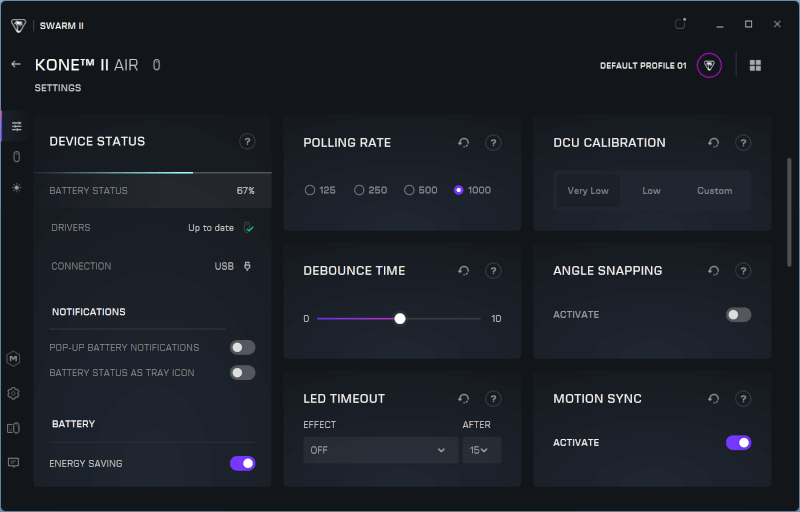Enable angle snapping
The width and height of the screenshot is (800, 512).
pyautogui.click(x=738, y=315)
